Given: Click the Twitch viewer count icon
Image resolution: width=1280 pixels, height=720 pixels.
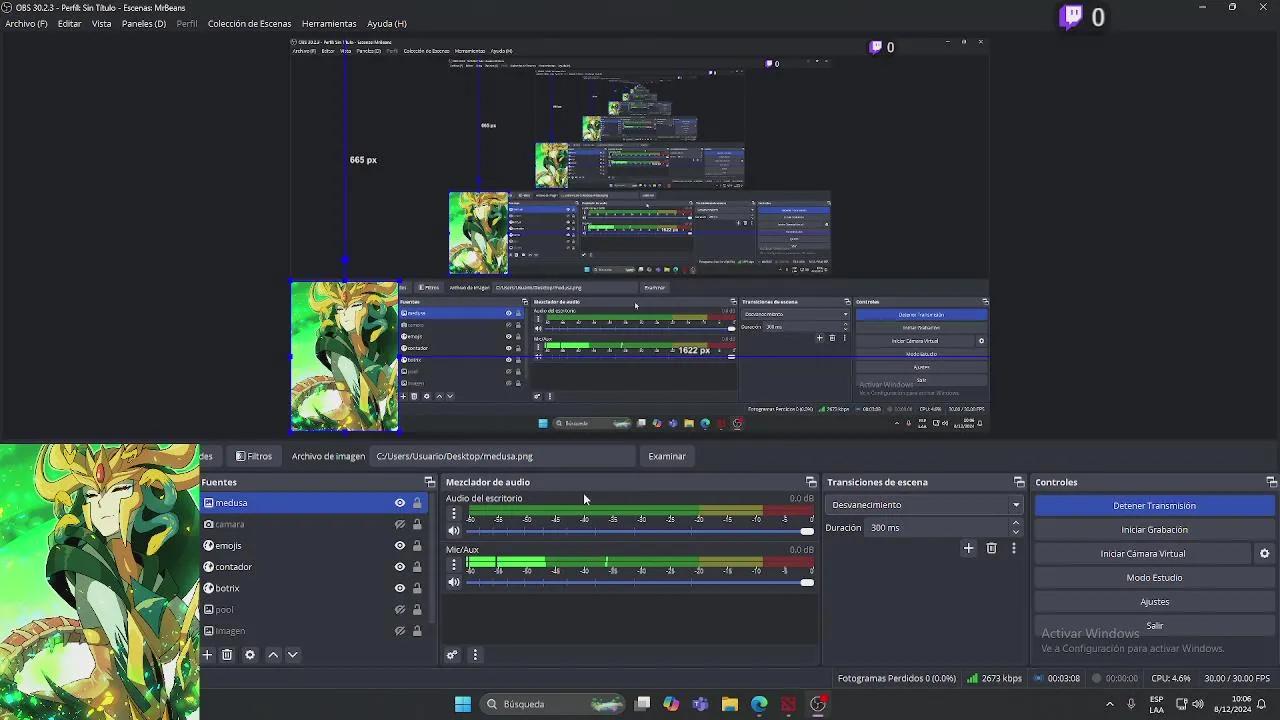Looking at the screenshot, I should click(x=1072, y=16).
